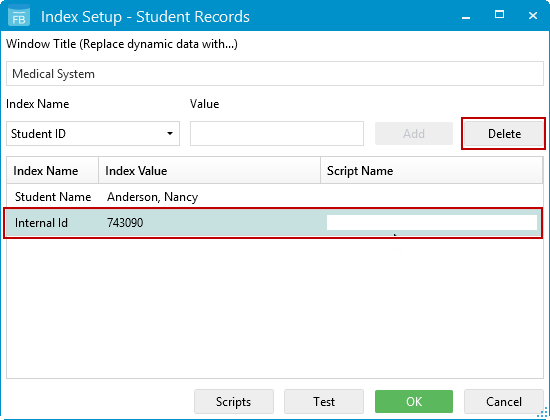Close the Index Setup window
This screenshot has height=420, width=550.
[x=533, y=15]
